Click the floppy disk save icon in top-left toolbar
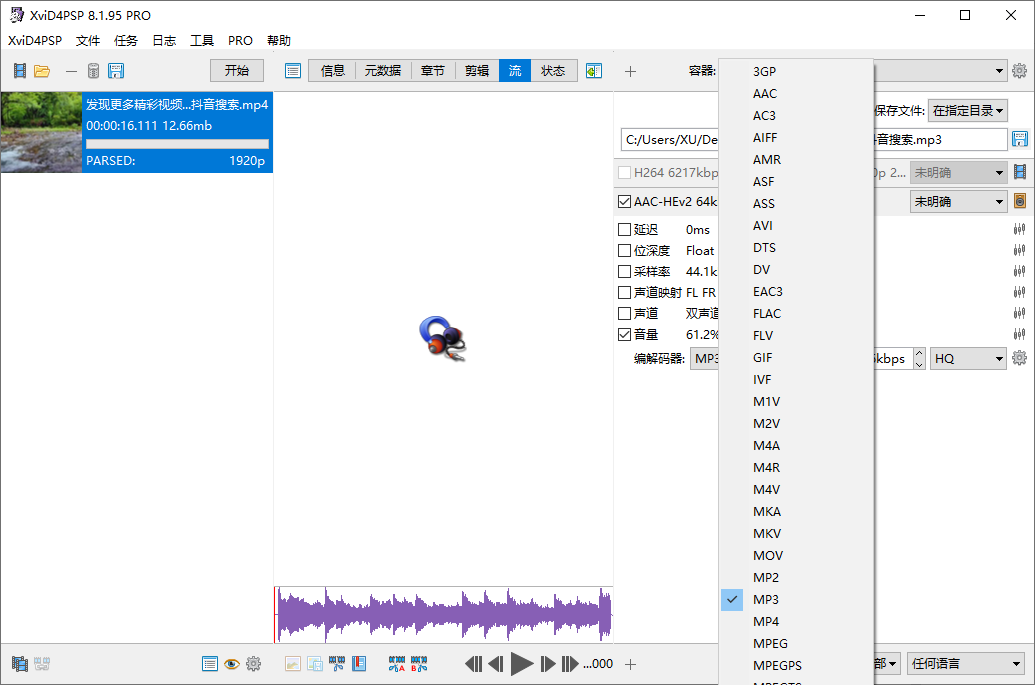This screenshot has width=1035, height=685. coord(116,71)
